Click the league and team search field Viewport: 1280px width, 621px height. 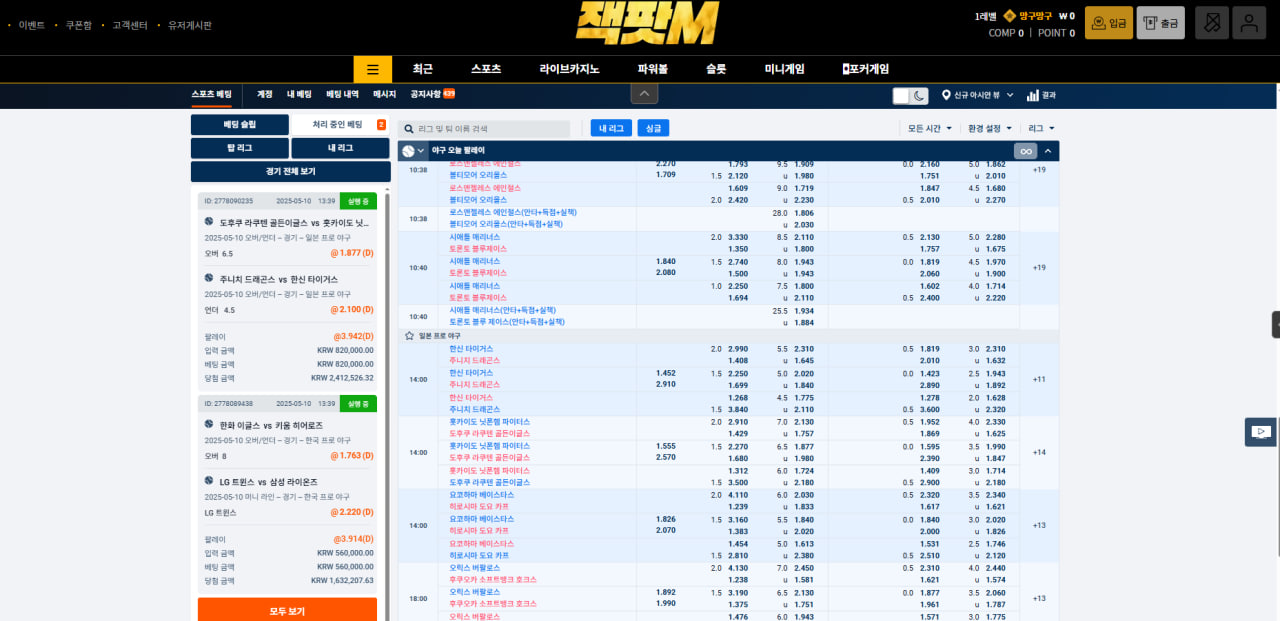[490, 129]
